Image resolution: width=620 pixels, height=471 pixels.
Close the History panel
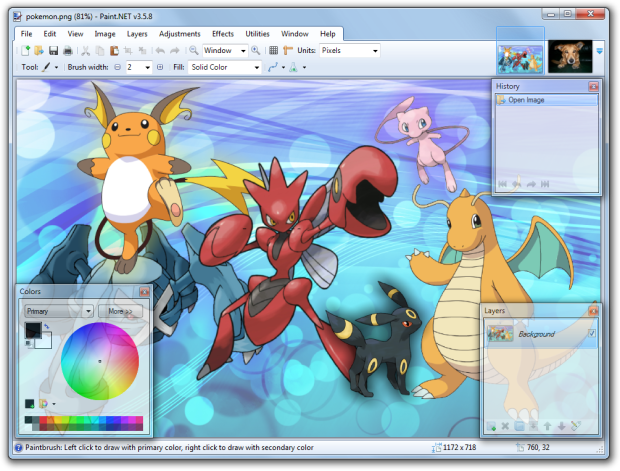click(593, 86)
